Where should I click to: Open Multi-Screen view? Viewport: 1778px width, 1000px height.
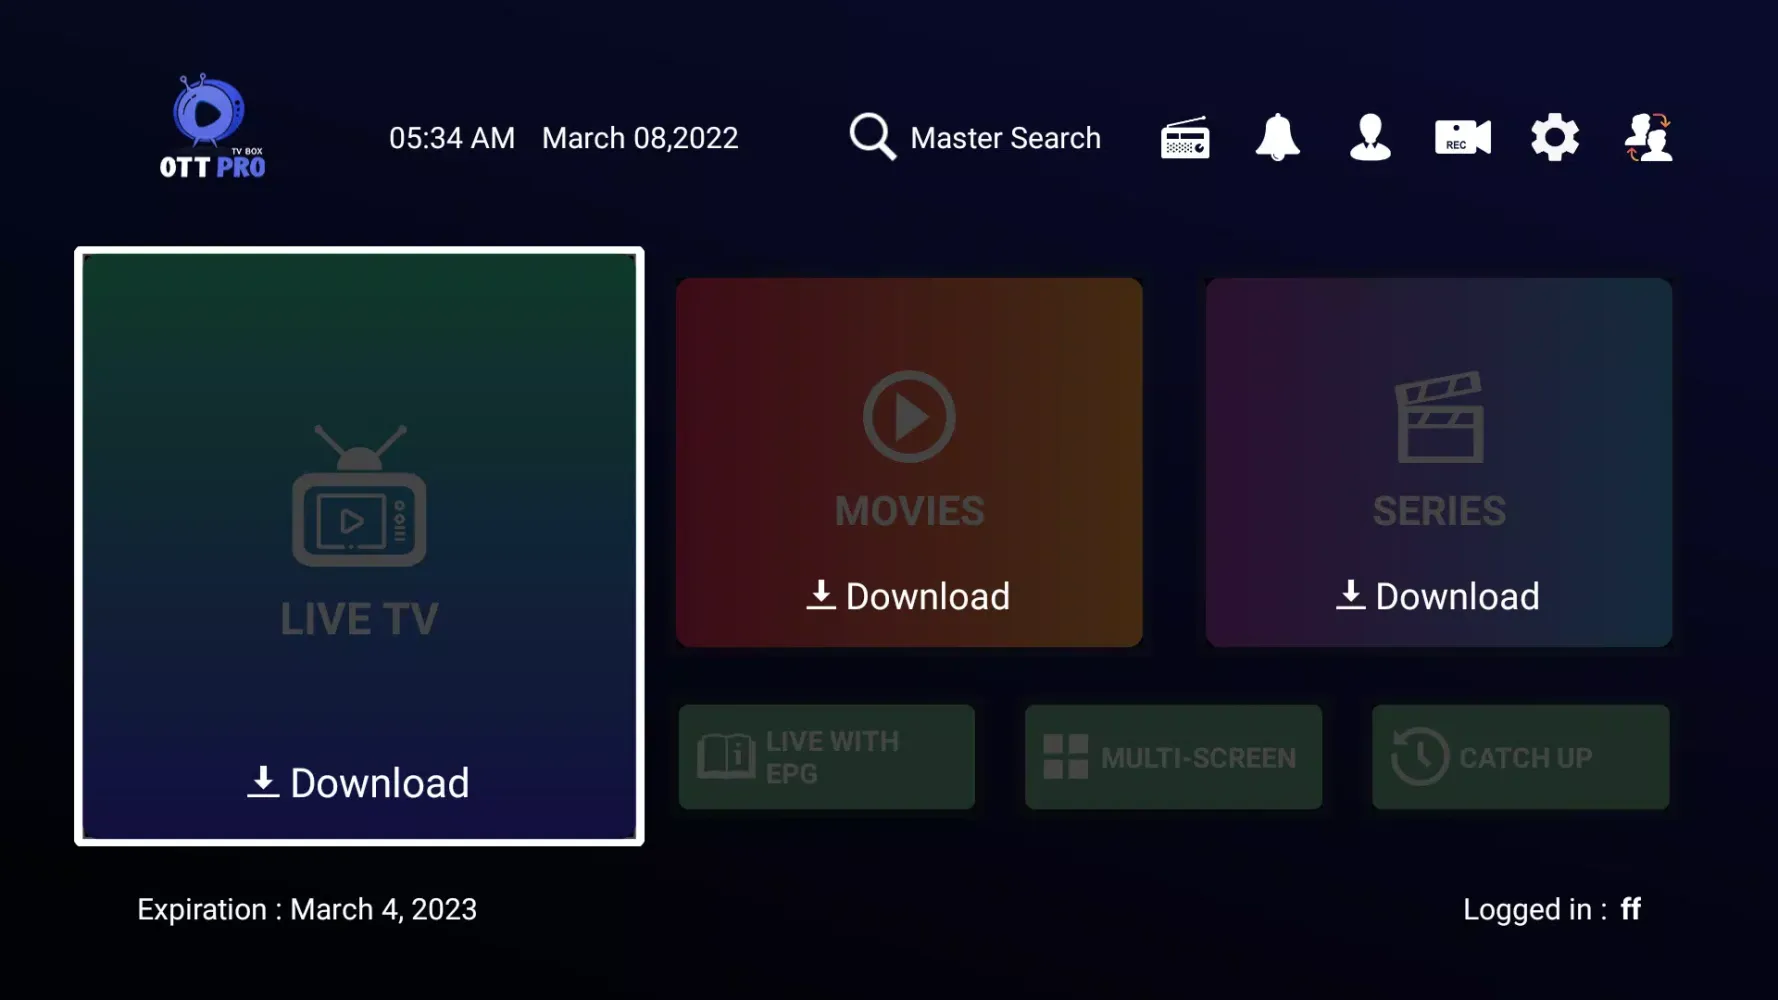1173,757
